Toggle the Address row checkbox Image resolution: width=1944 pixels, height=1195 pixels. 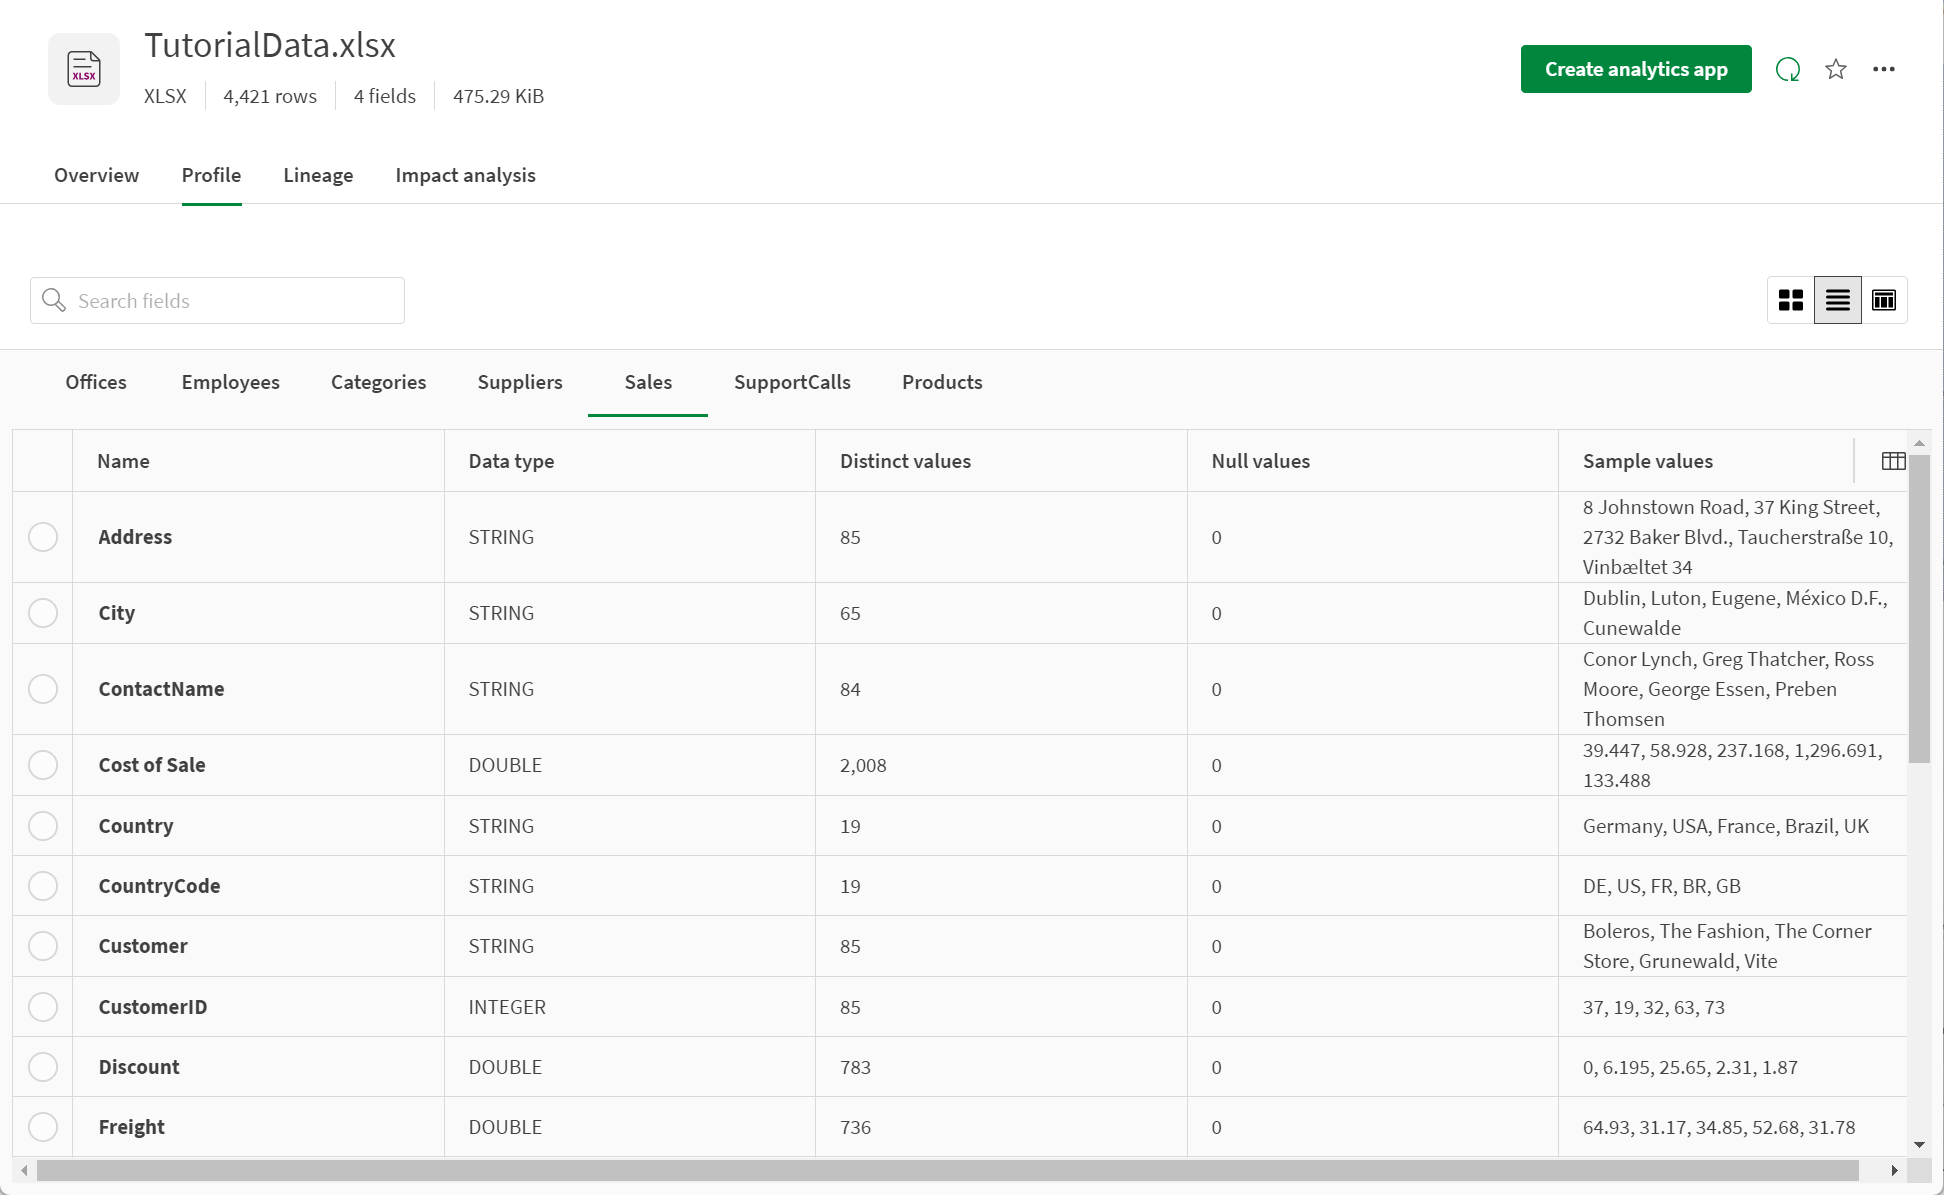click(x=43, y=537)
